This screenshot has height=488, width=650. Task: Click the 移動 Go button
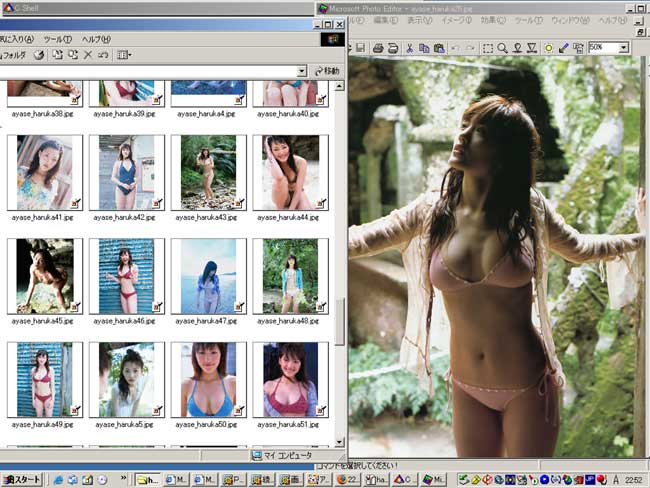[327, 71]
